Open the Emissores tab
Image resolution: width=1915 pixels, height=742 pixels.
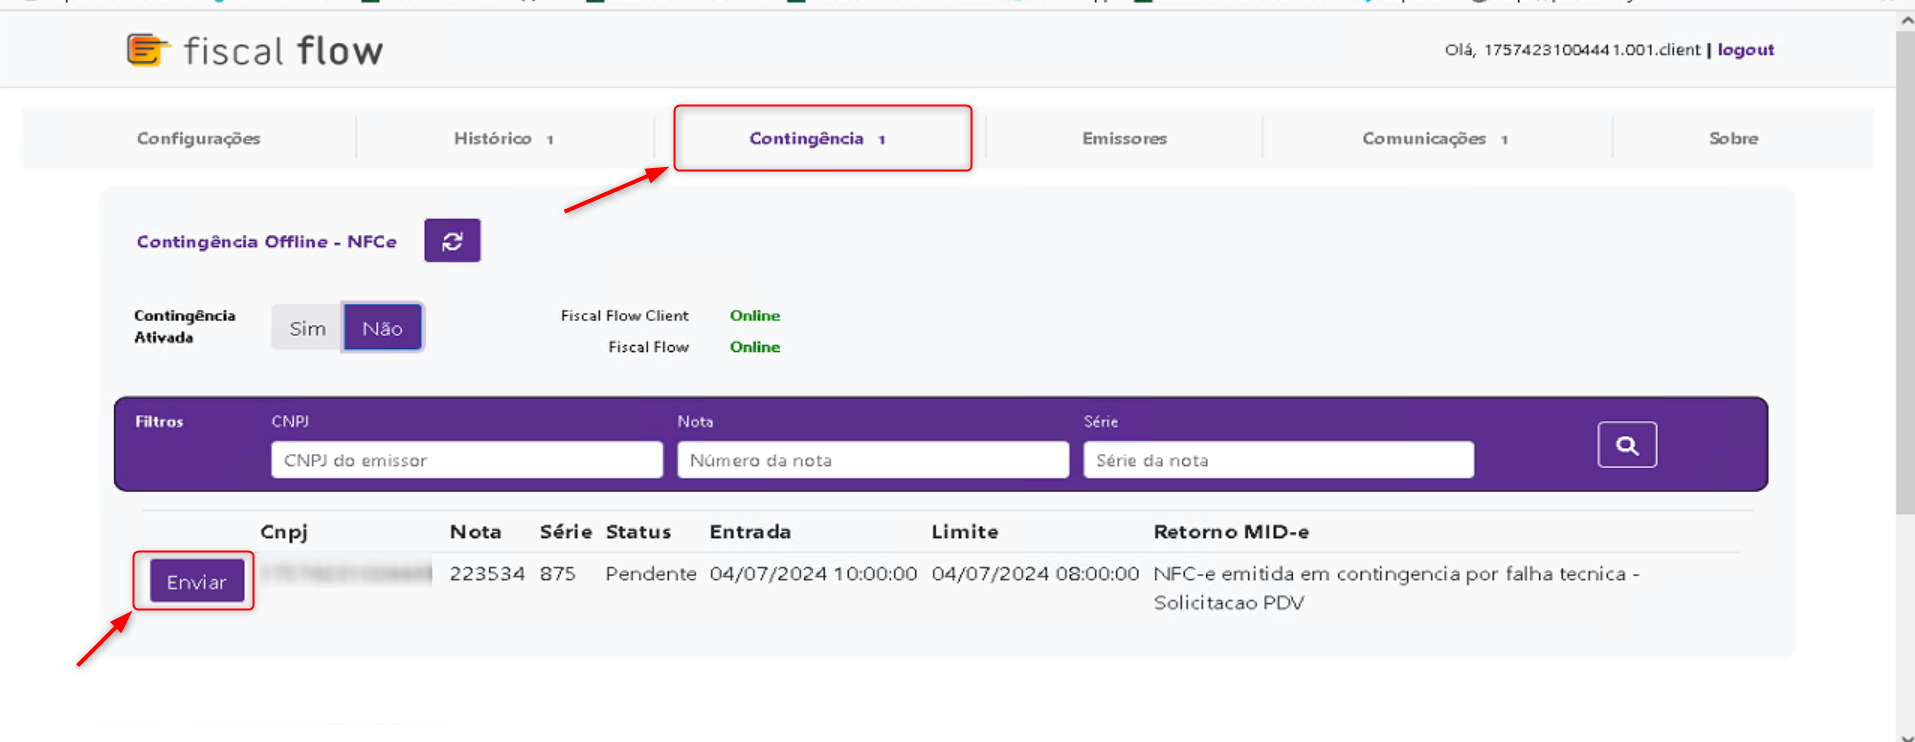tap(1124, 138)
